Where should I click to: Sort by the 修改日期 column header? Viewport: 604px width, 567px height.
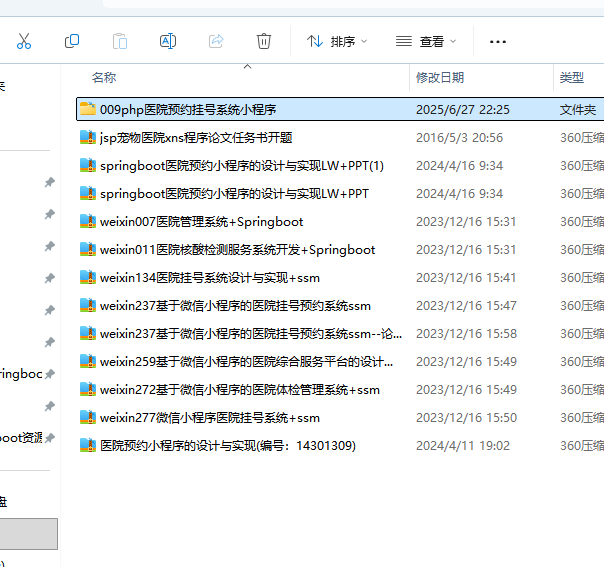440,77
